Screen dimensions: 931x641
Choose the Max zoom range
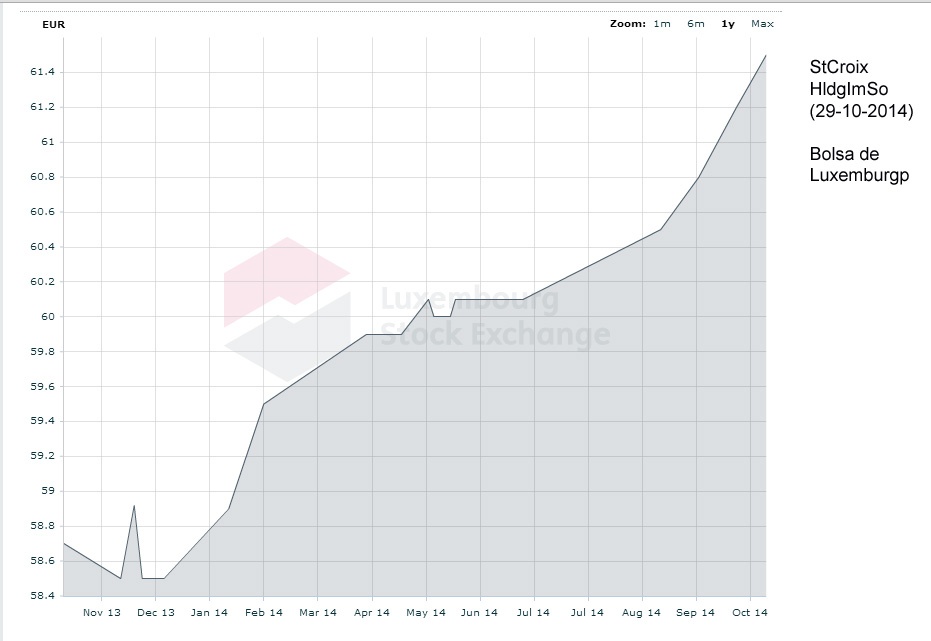(762, 23)
